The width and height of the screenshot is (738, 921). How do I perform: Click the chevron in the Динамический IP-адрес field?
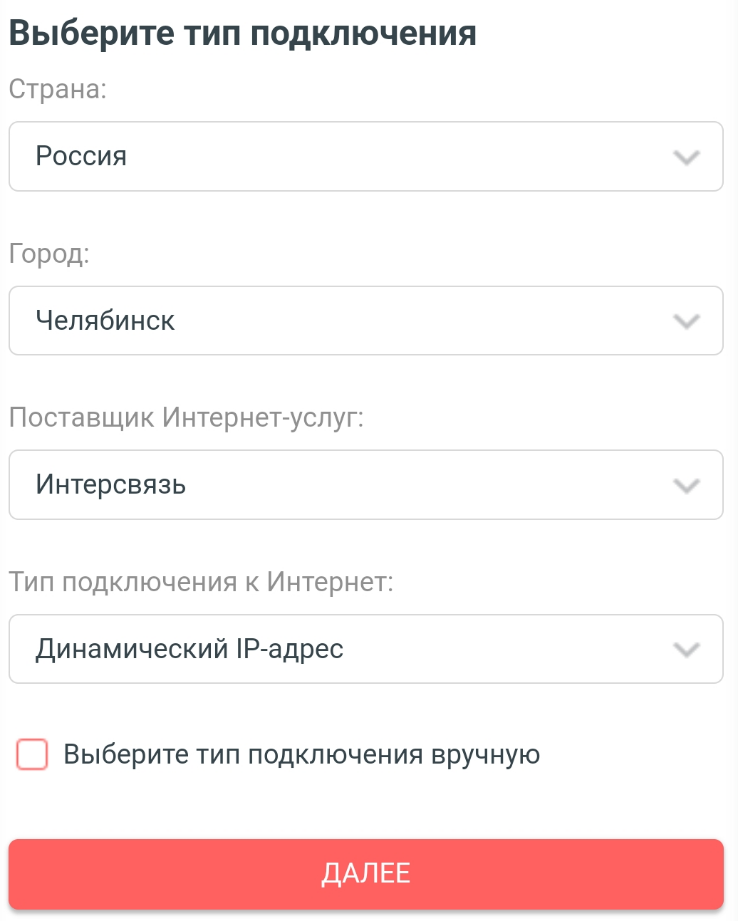[685, 649]
